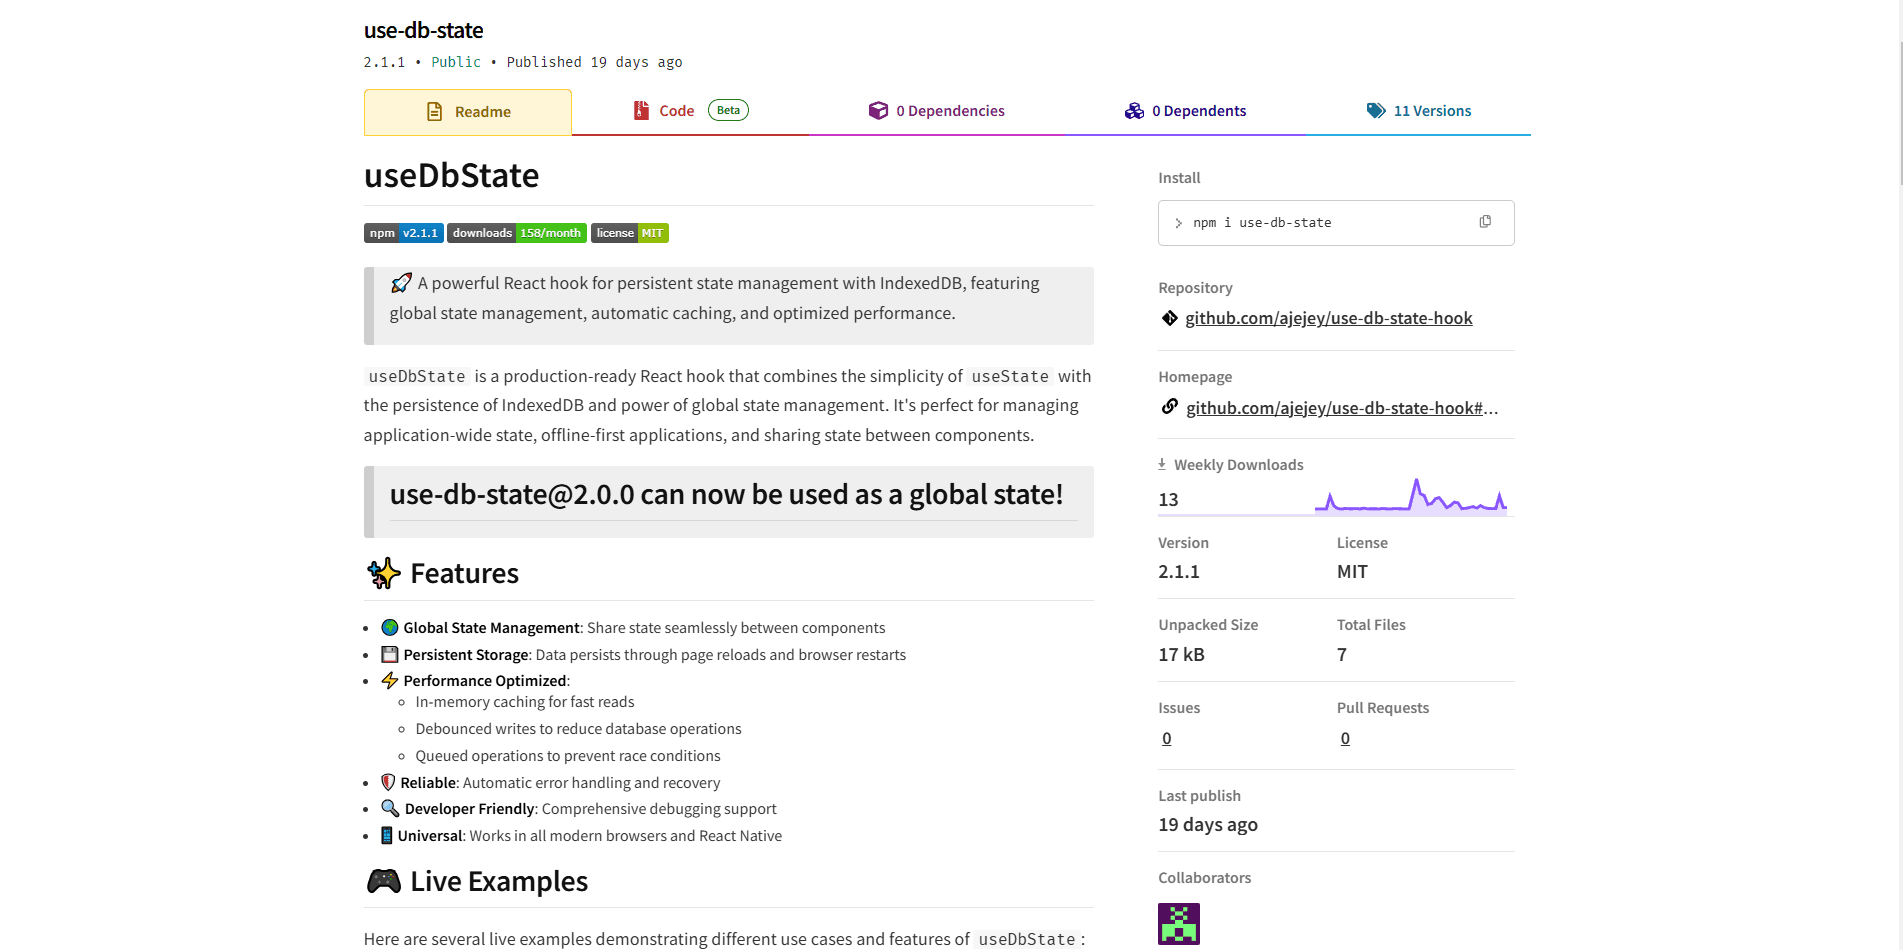Image resolution: width=1903 pixels, height=950 pixels.
Task: Click "Queued operations to prevent race conditions"
Action: point(568,756)
